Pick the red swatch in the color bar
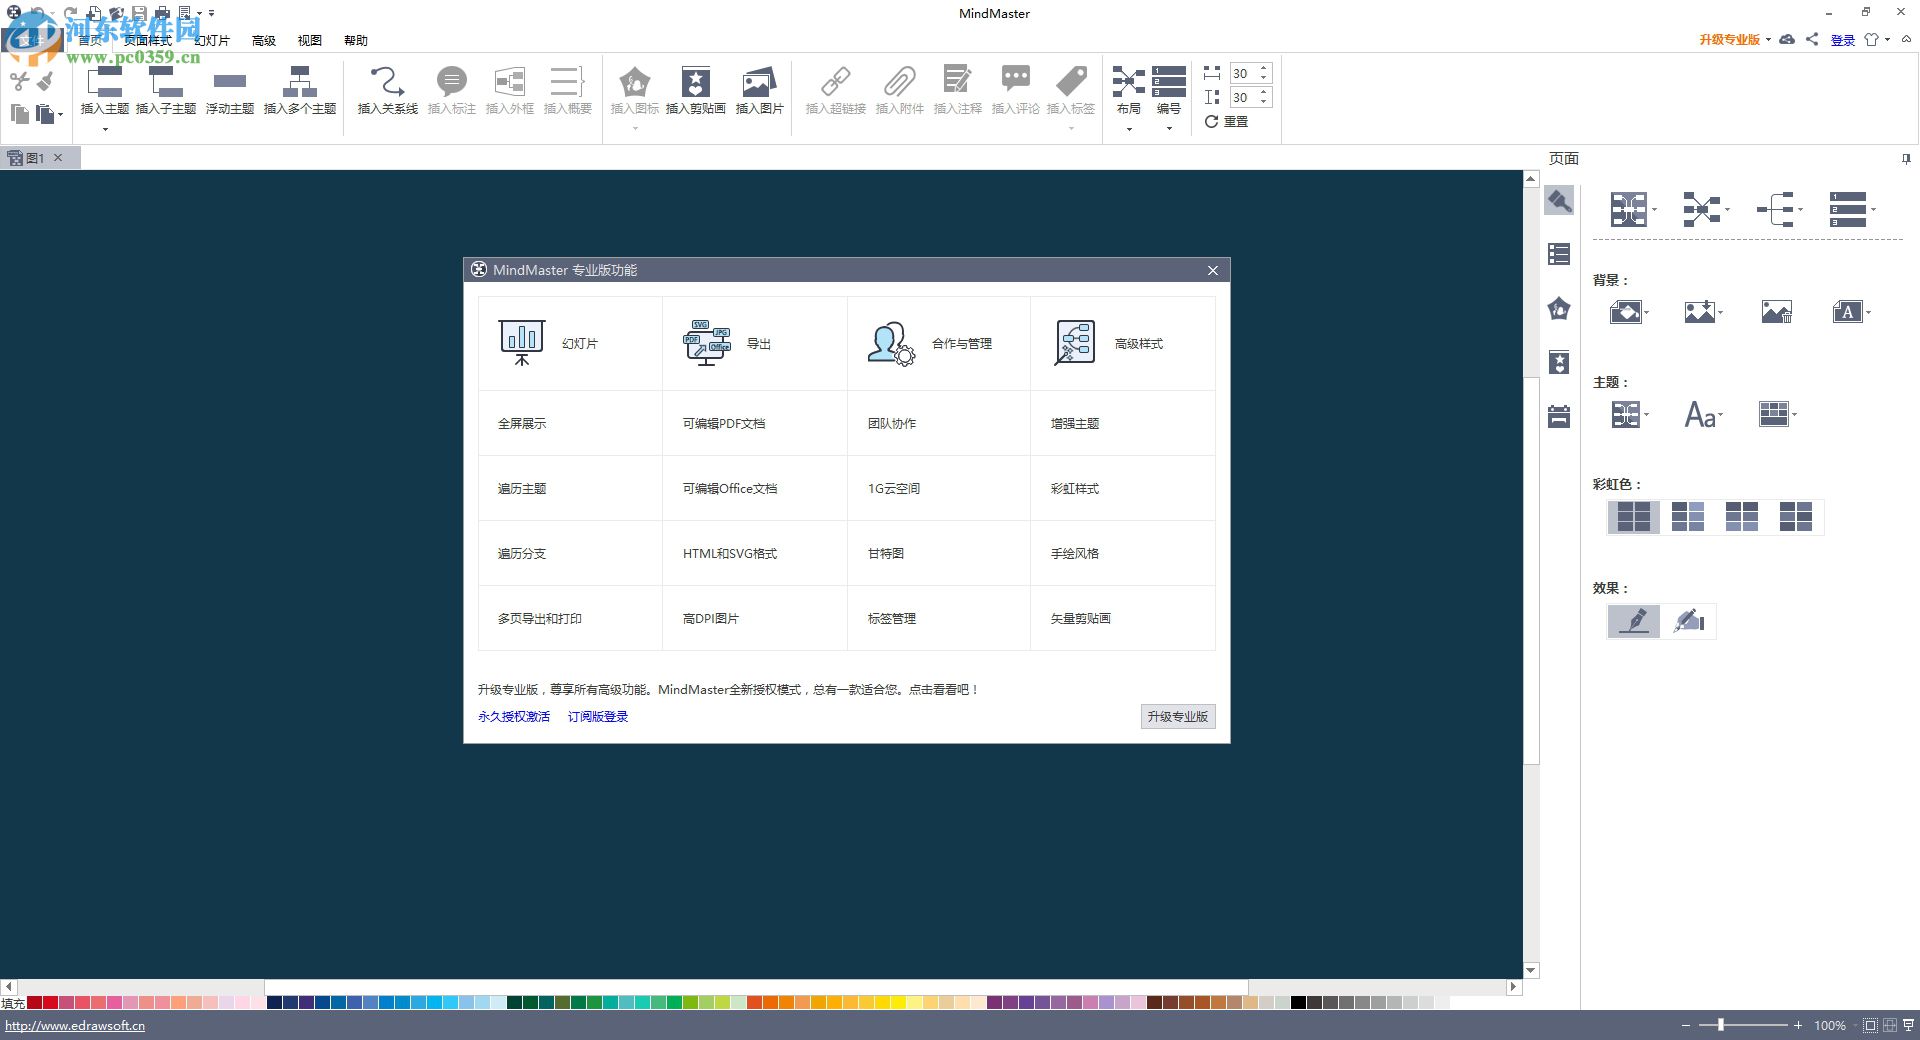This screenshot has height=1040, width=1920. [51, 1002]
